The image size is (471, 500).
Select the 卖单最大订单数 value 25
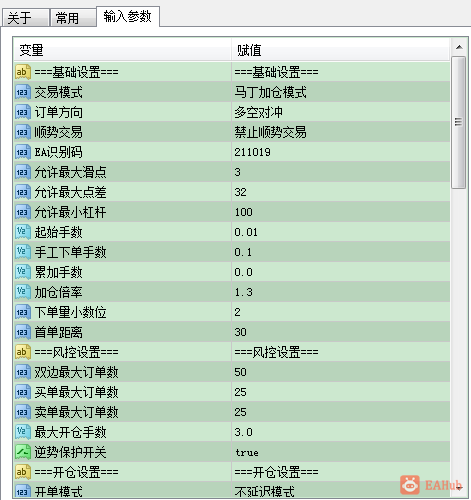pos(341,412)
